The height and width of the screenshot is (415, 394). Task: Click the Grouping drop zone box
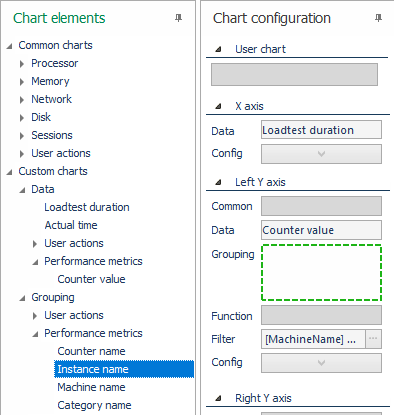(x=321, y=273)
